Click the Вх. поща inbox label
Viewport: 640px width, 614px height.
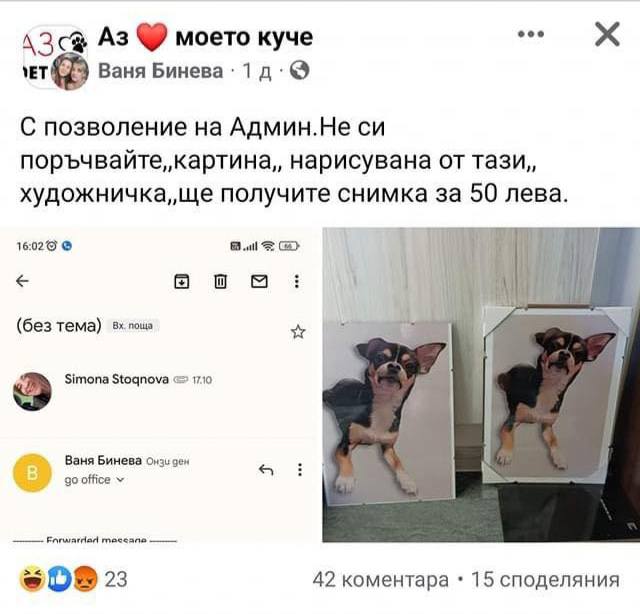click(x=133, y=326)
